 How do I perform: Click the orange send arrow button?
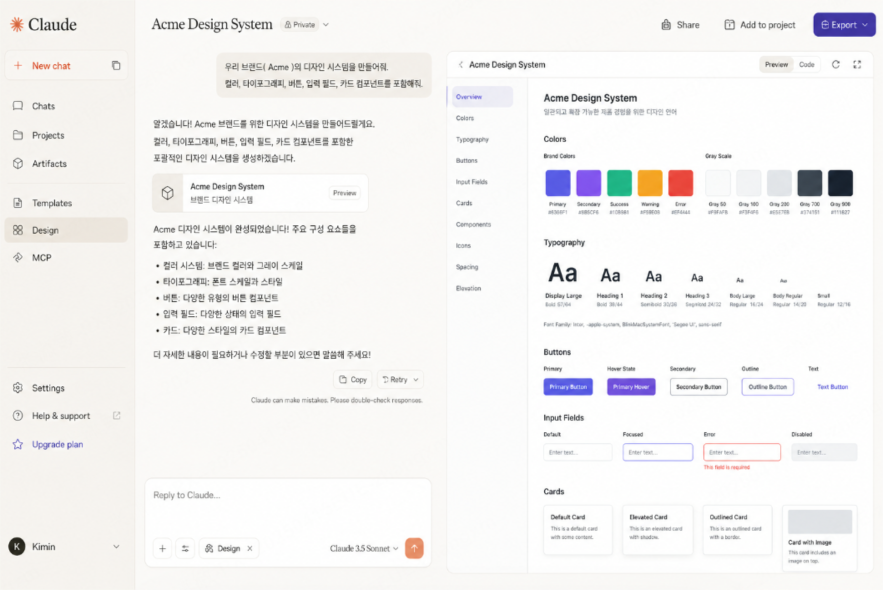[x=414, y=548]
